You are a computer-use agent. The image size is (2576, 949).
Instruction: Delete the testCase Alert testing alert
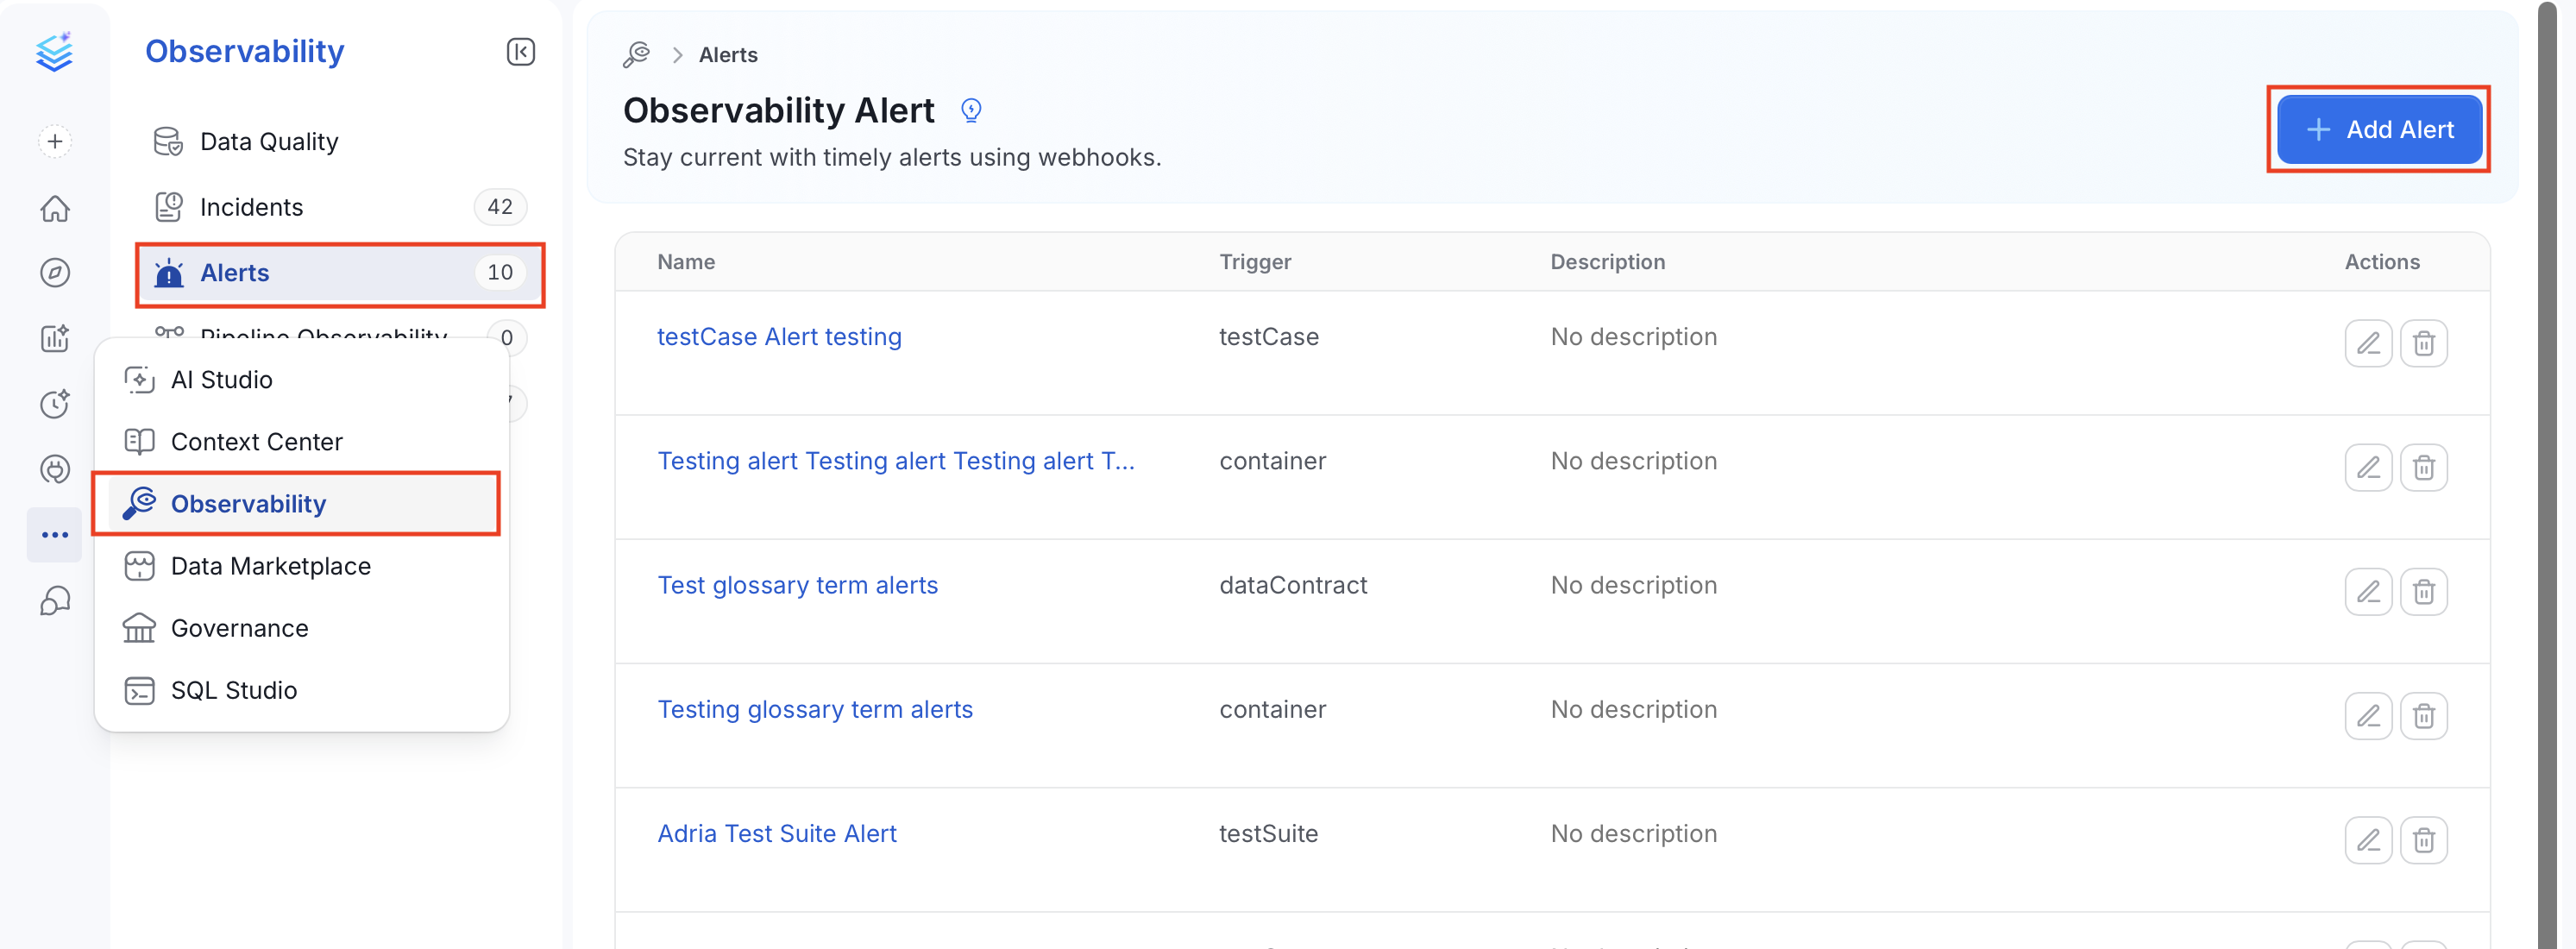(x=2423, y=343)
